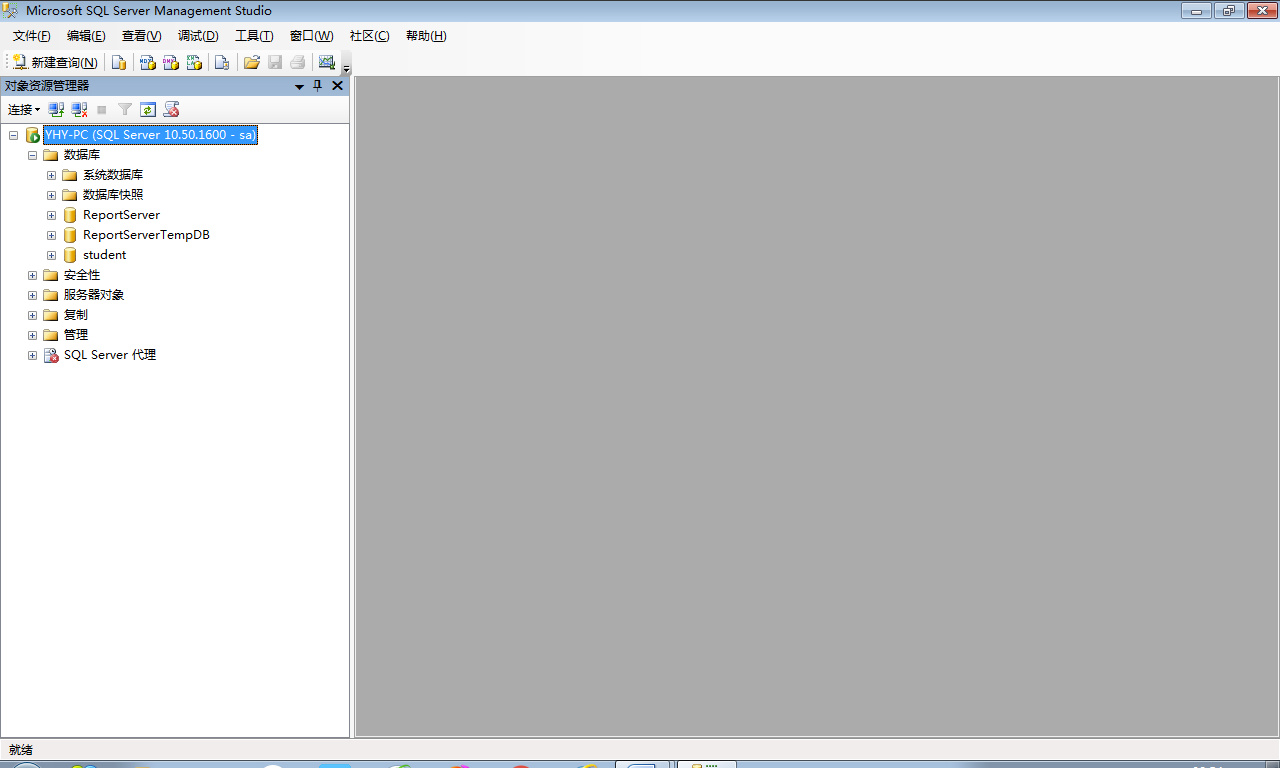This screenshot has height=768, width=1280.
Task: Open the 文件(F) menu
Action: click(31, 36)
